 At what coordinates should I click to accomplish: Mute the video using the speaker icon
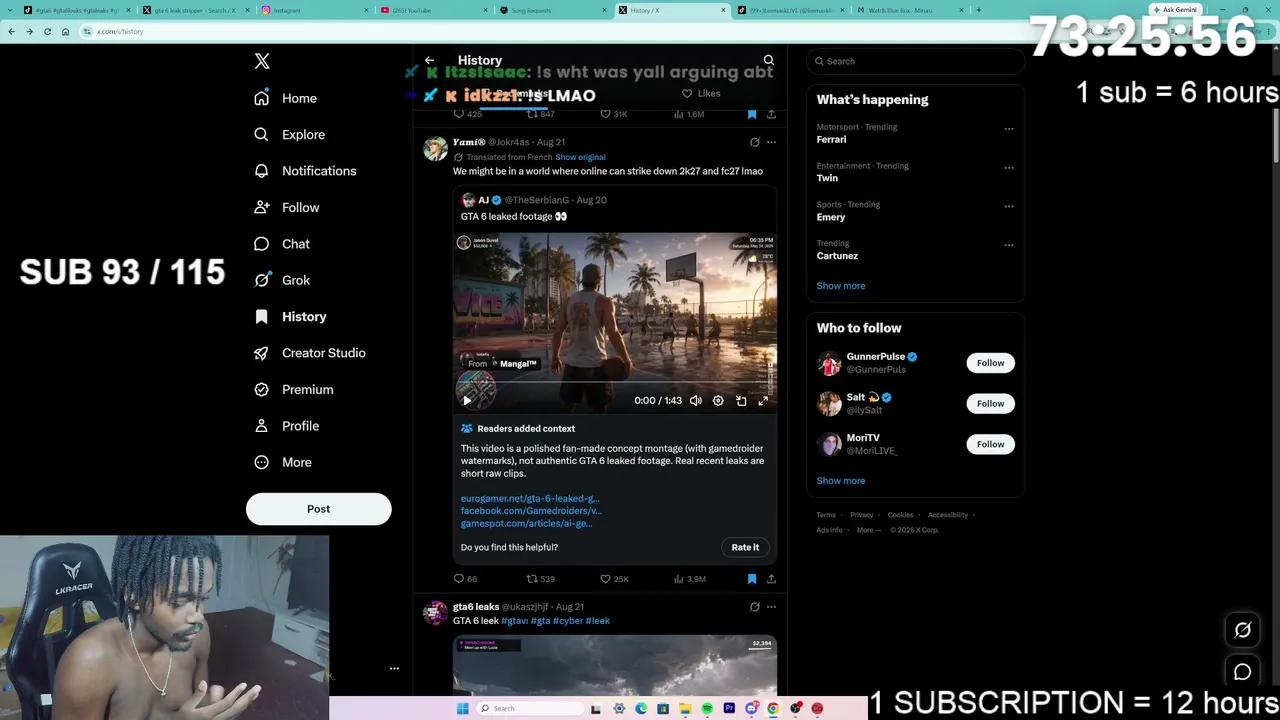coord(696,400)
